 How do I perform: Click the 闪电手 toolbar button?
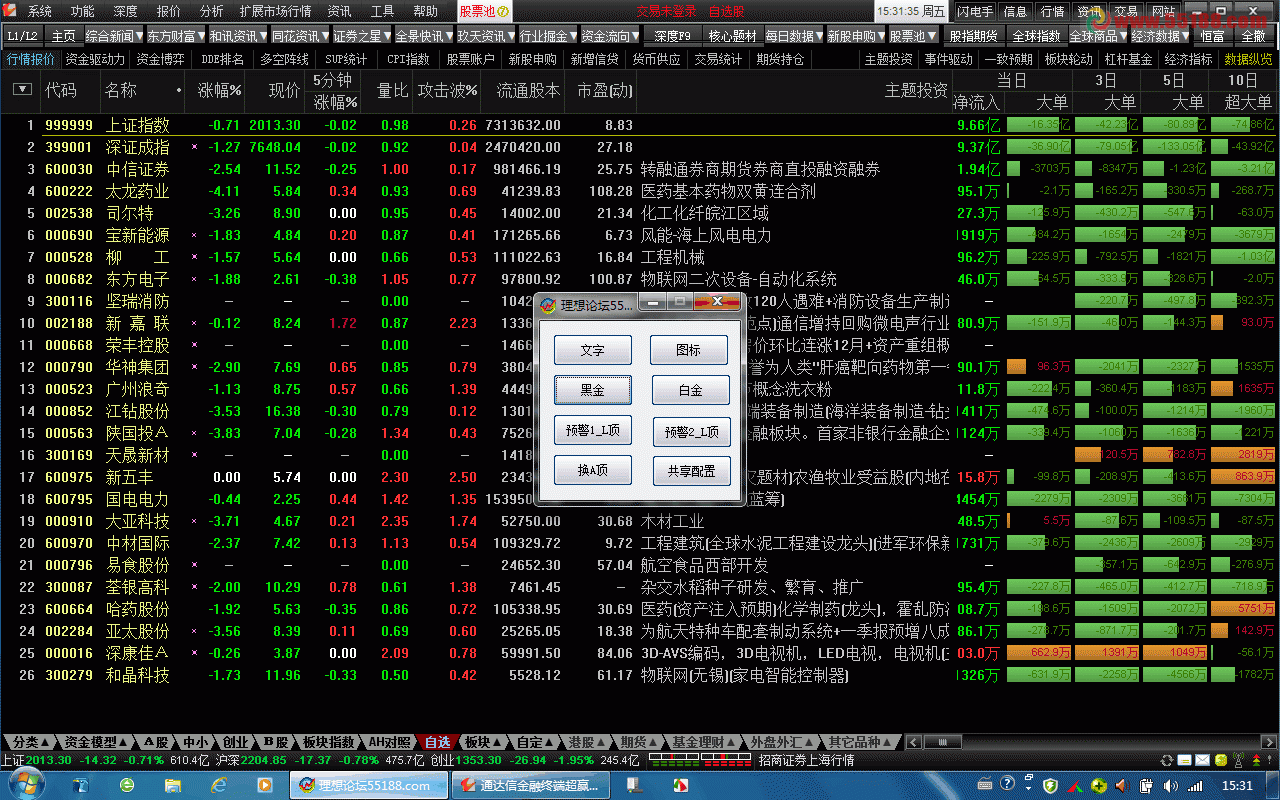[974, 11]
